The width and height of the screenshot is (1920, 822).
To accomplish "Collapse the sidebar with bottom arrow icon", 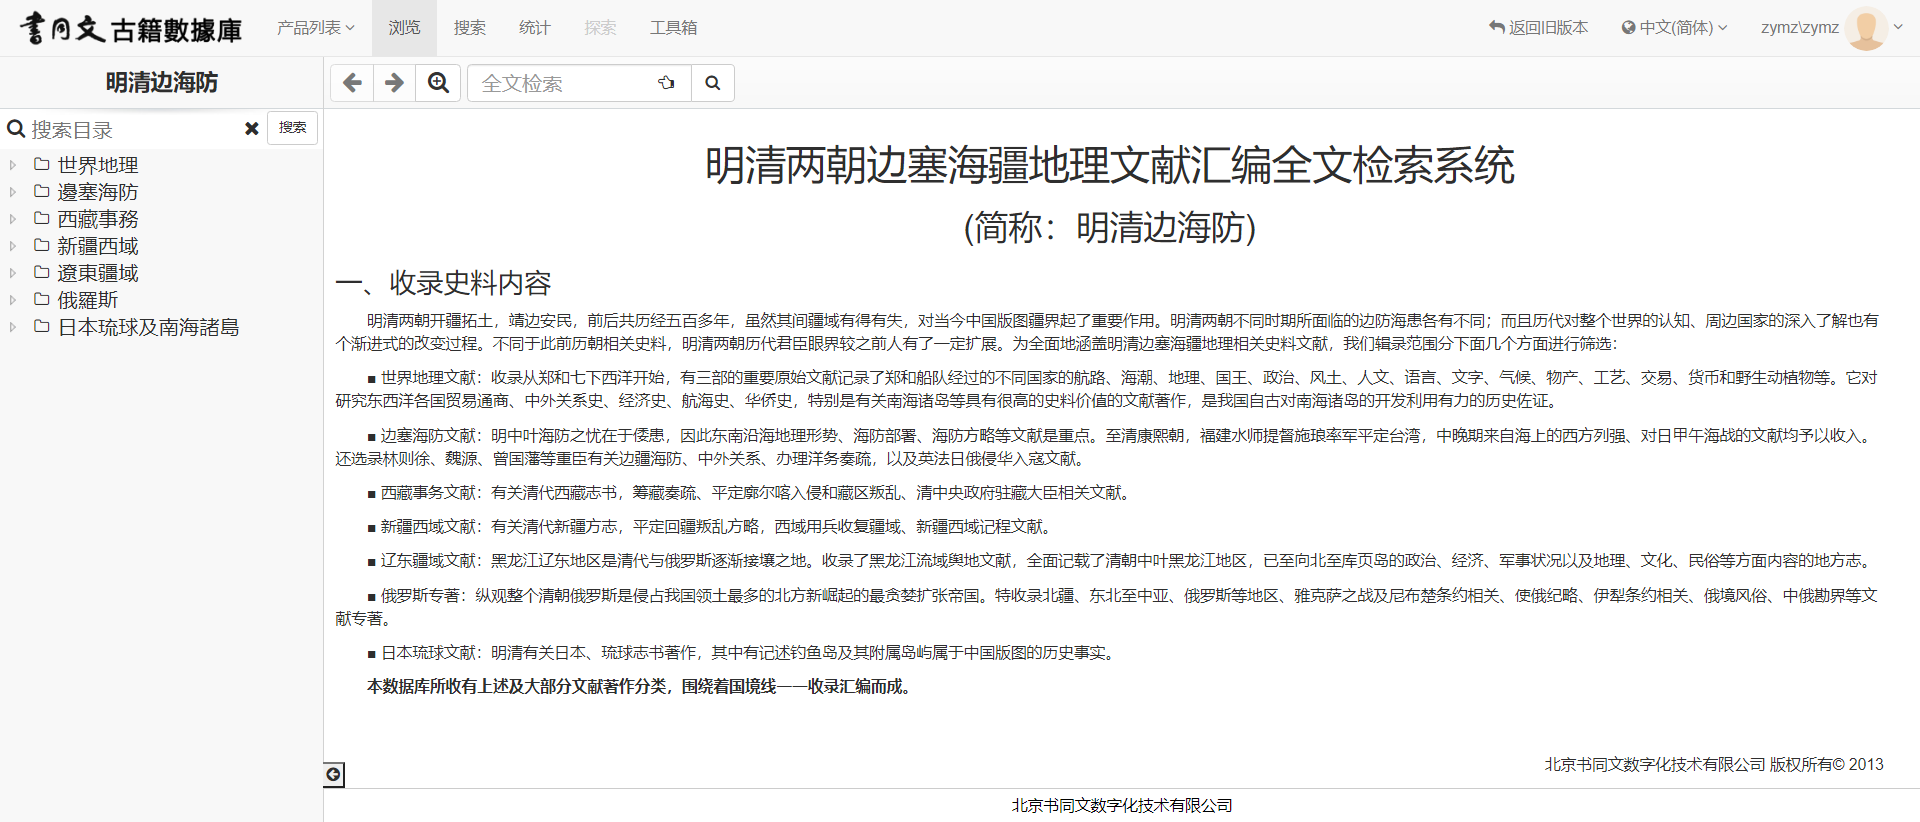I will pyautogui.click(x=334, y=774).
